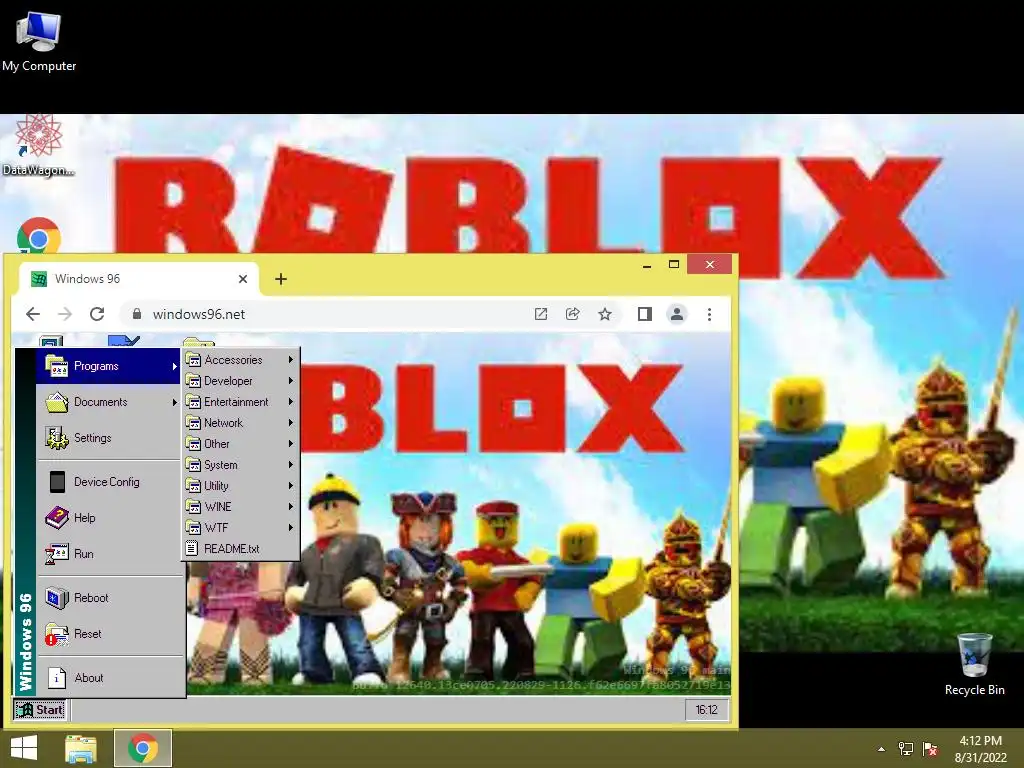This screenshot has height=768, width=1024.
Task: Close the Windows 96 tab
Action: [x=243, y=279]
